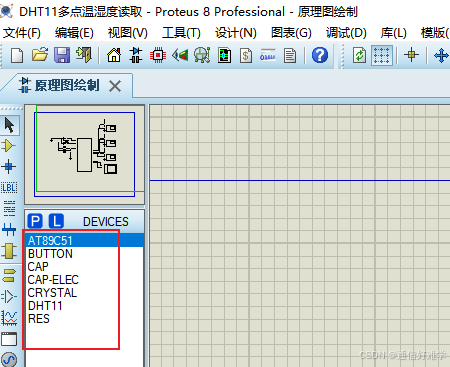Open project with the folder icon
The width and height of the screenshot is (450, 367).
coord(40,55)
